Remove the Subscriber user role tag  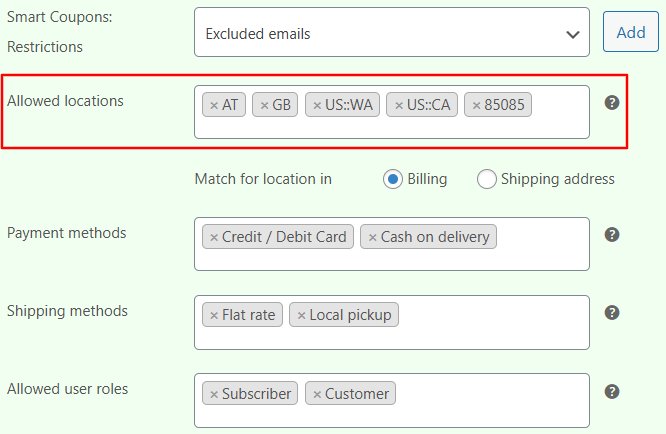pyautogui.click(x=214, y=394)
